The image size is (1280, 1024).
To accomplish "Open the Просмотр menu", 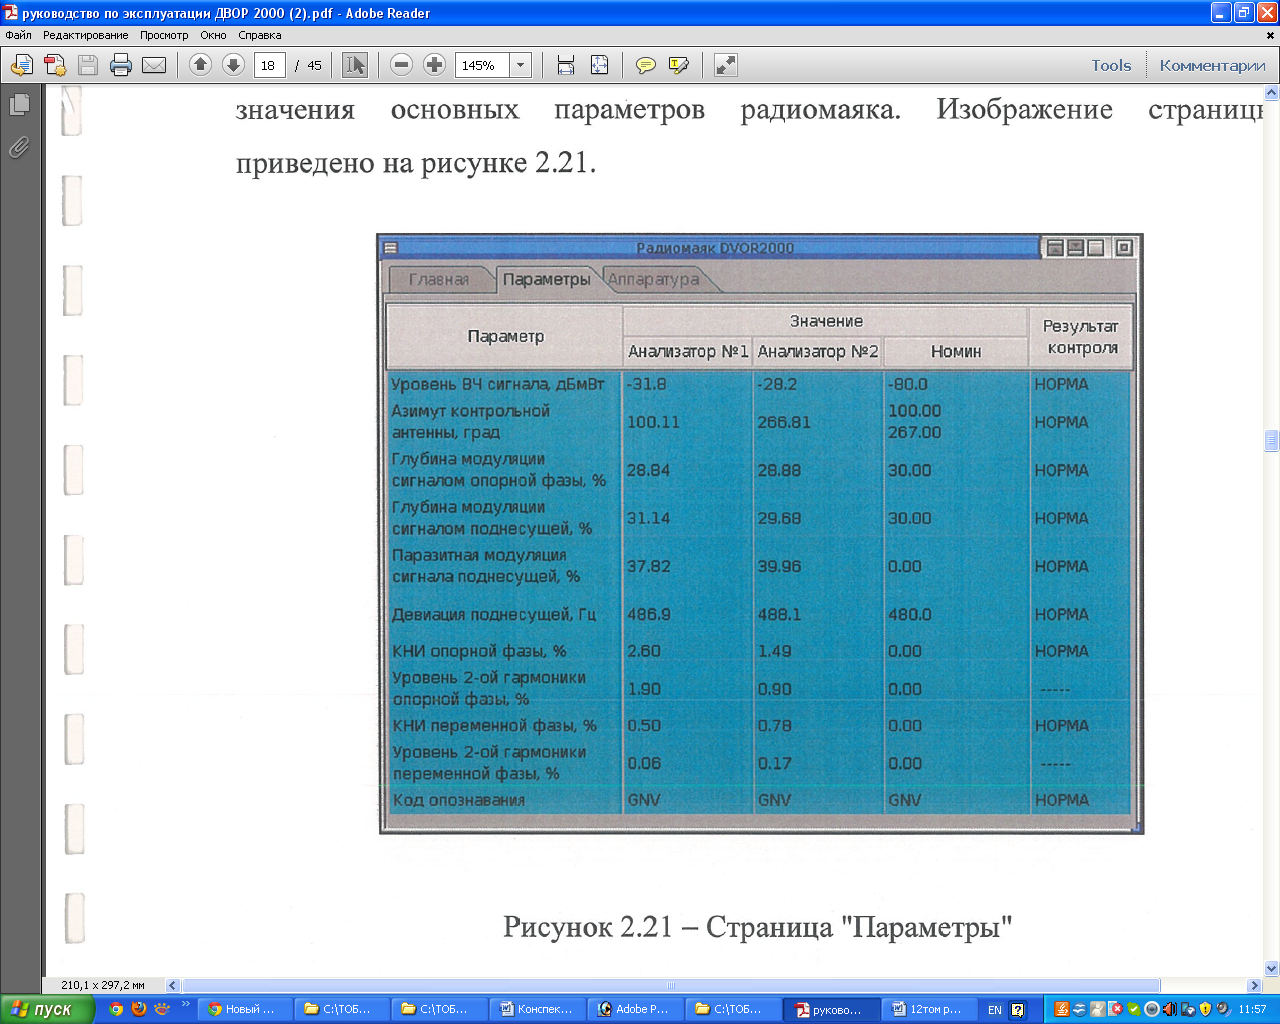I will tap(164, 35).
